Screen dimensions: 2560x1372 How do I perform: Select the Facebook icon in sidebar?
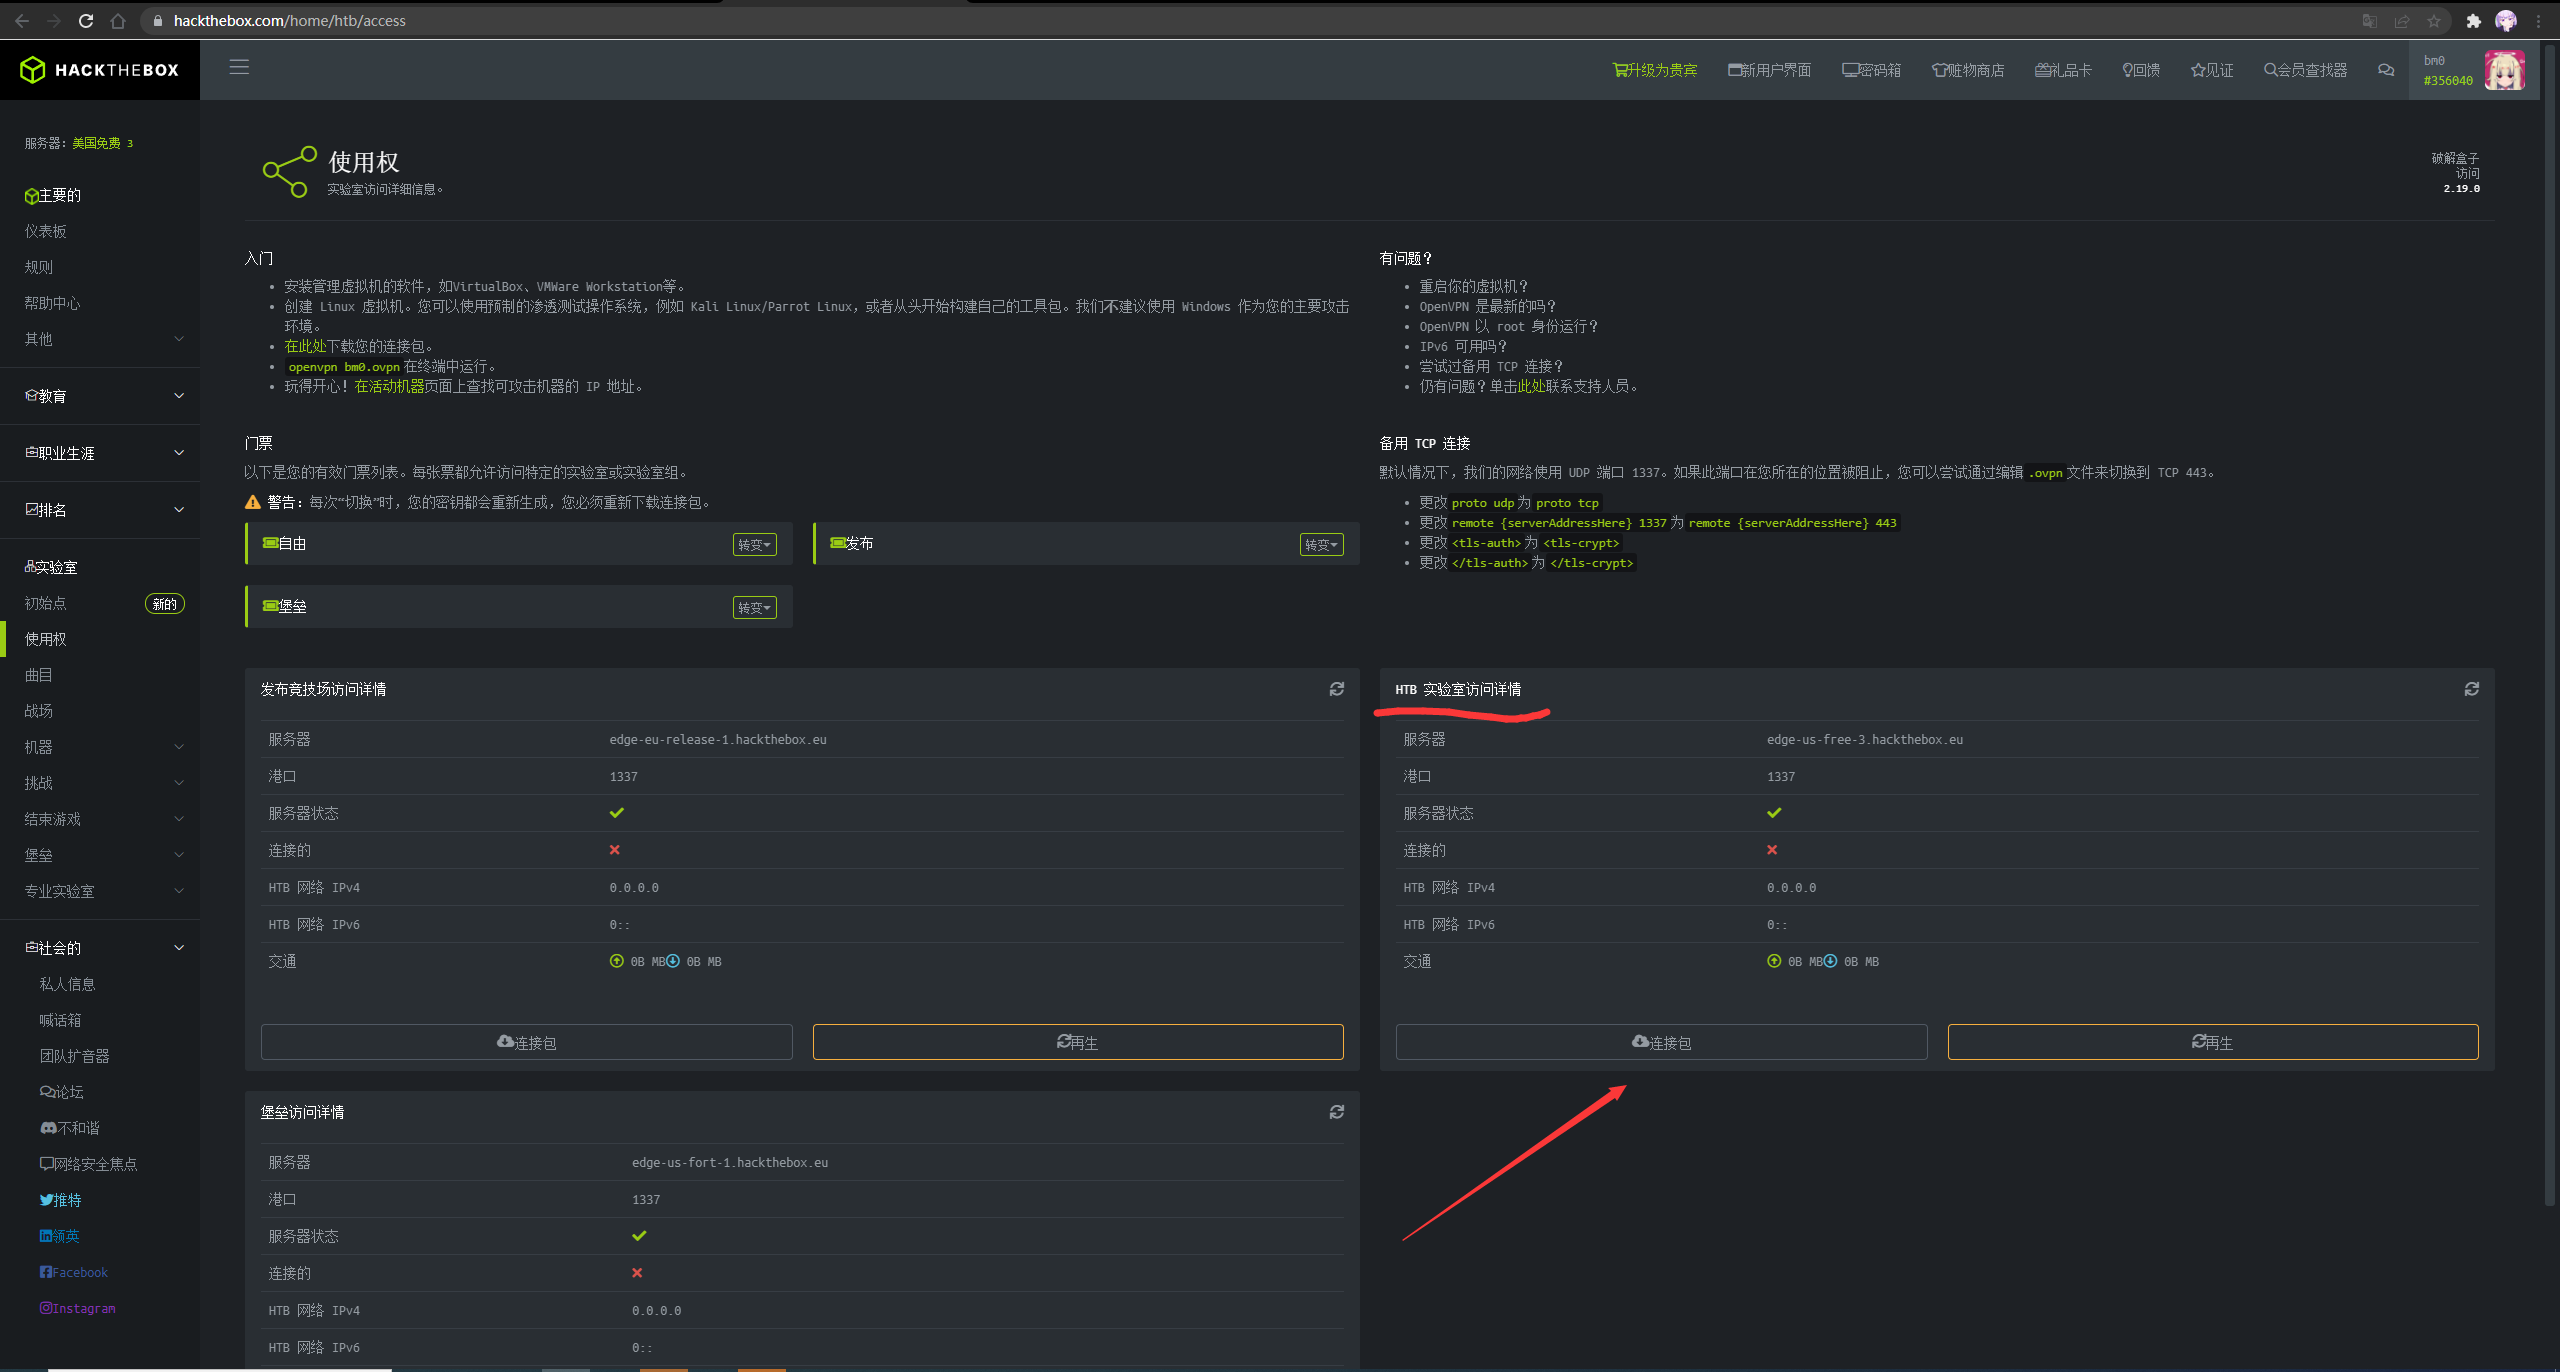(x=46, y=1271)
